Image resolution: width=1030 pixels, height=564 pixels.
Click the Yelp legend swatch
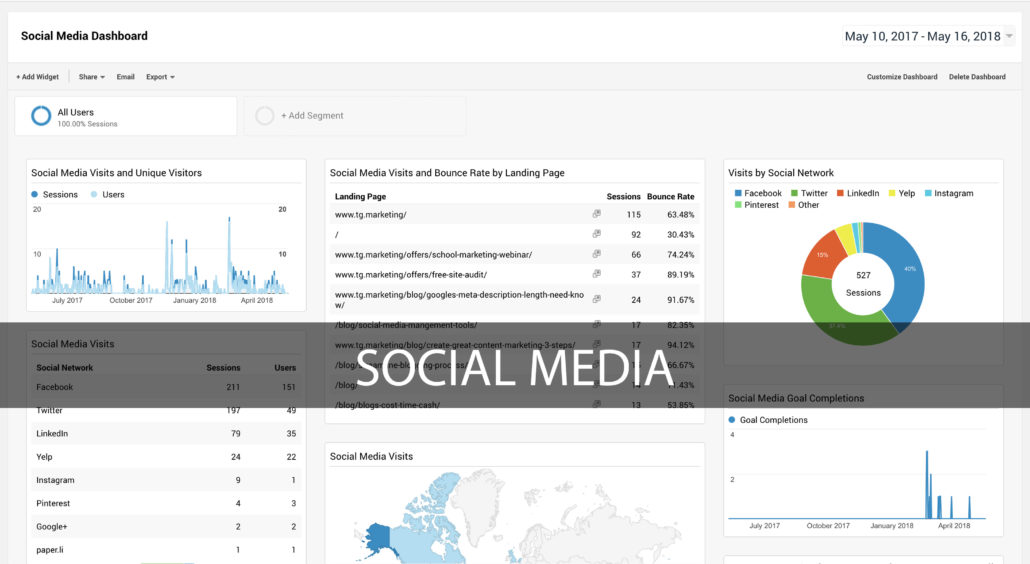(892, 193)
